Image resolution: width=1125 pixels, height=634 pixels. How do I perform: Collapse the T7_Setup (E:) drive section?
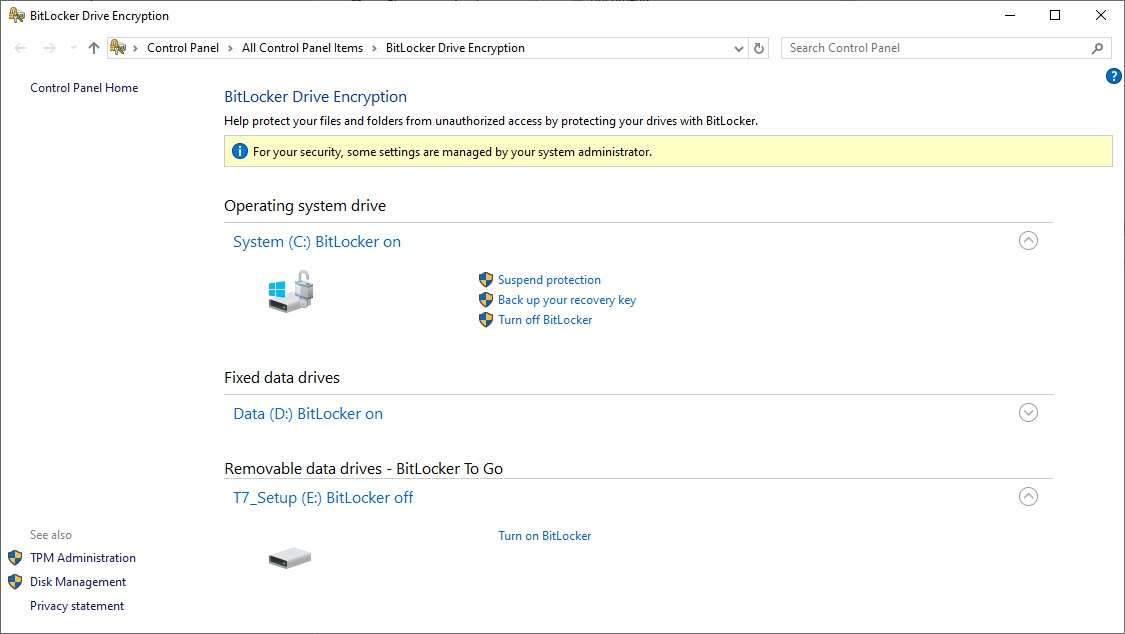[1028, 496]
